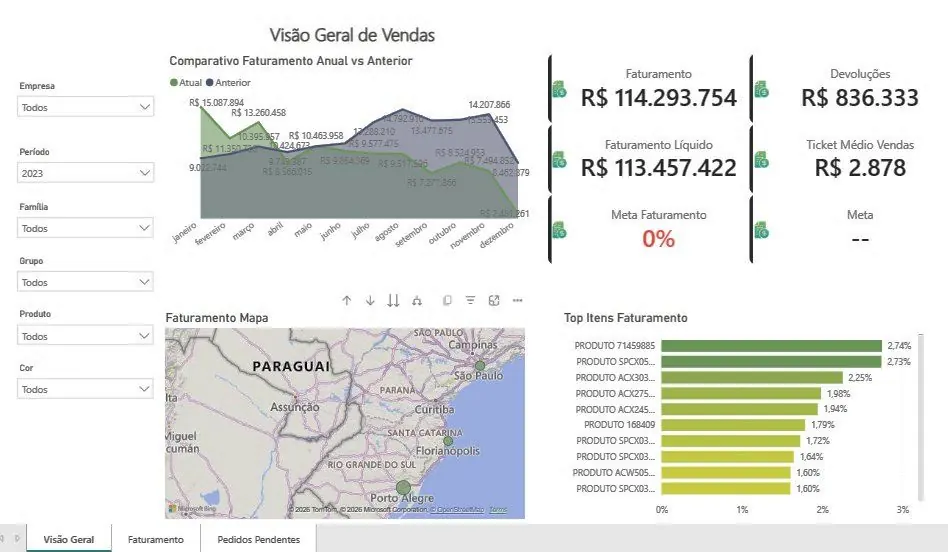Click the red 0% Meta Faturamento value

(658, 239)
